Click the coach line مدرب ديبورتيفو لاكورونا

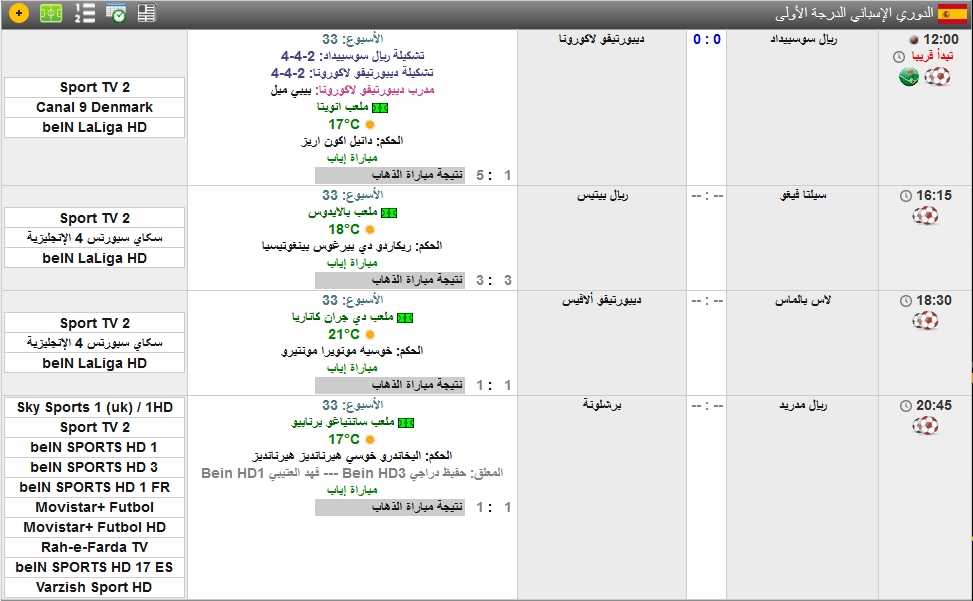[x=352, y=91]
